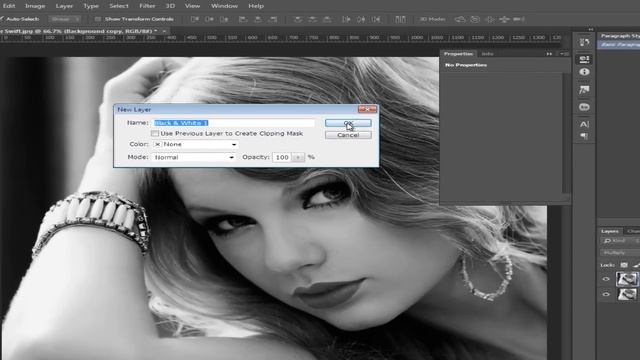The image size is (640, 360).
Task: Select the 3D roll mode icon
Action: coord(475,19)
